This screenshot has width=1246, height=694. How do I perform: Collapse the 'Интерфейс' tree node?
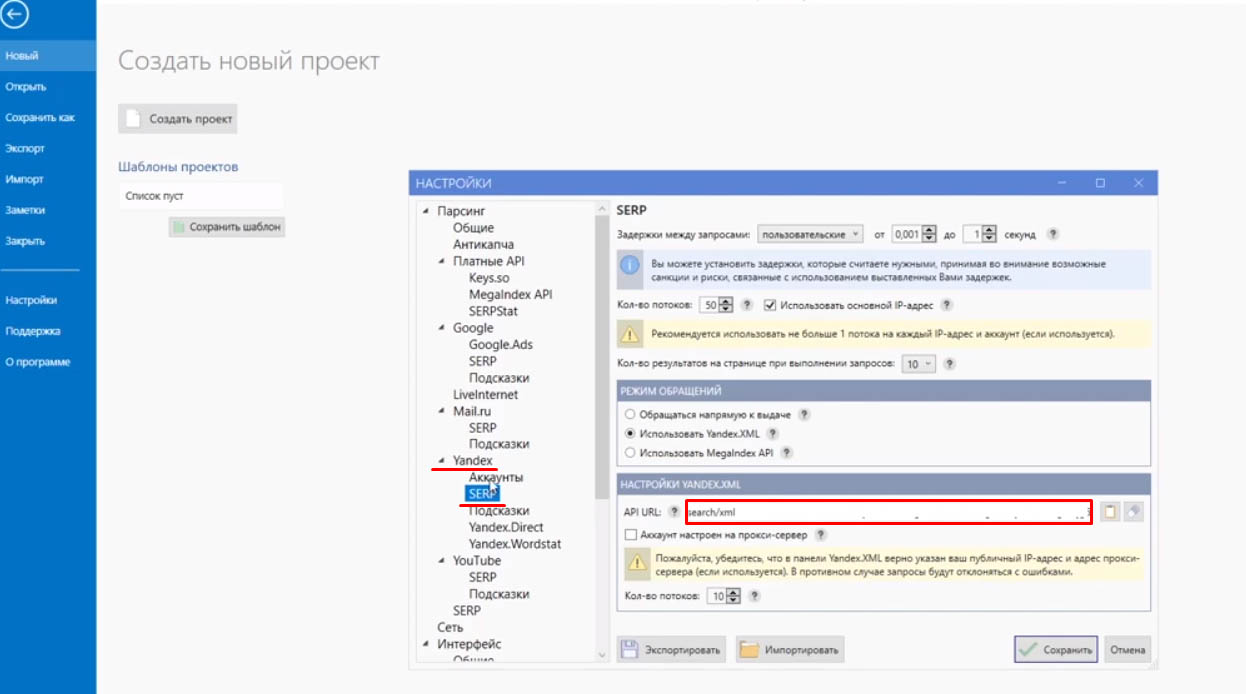(426, 644)
